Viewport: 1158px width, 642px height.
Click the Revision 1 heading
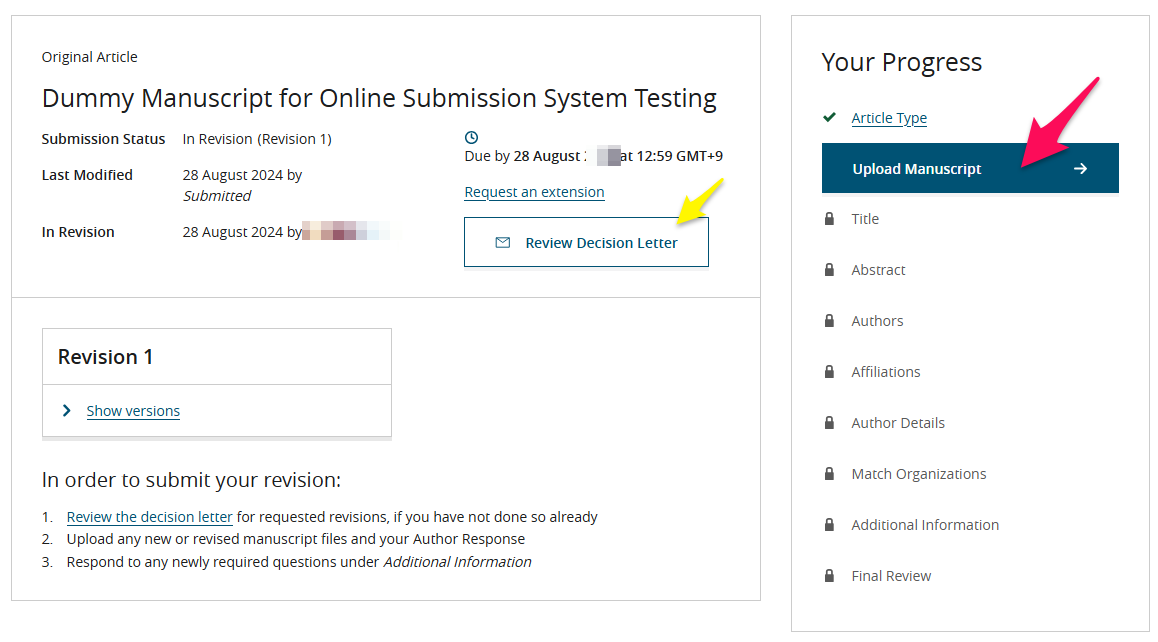[x=106, y=357]
